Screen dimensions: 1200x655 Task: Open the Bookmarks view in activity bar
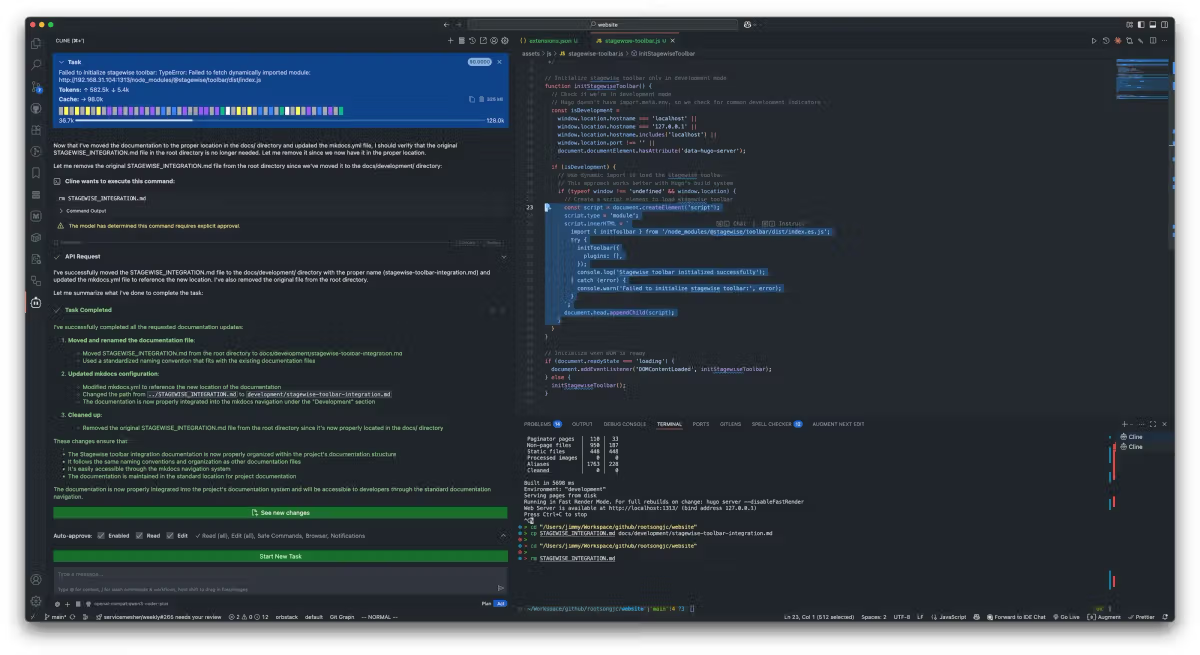coord(36,173)
